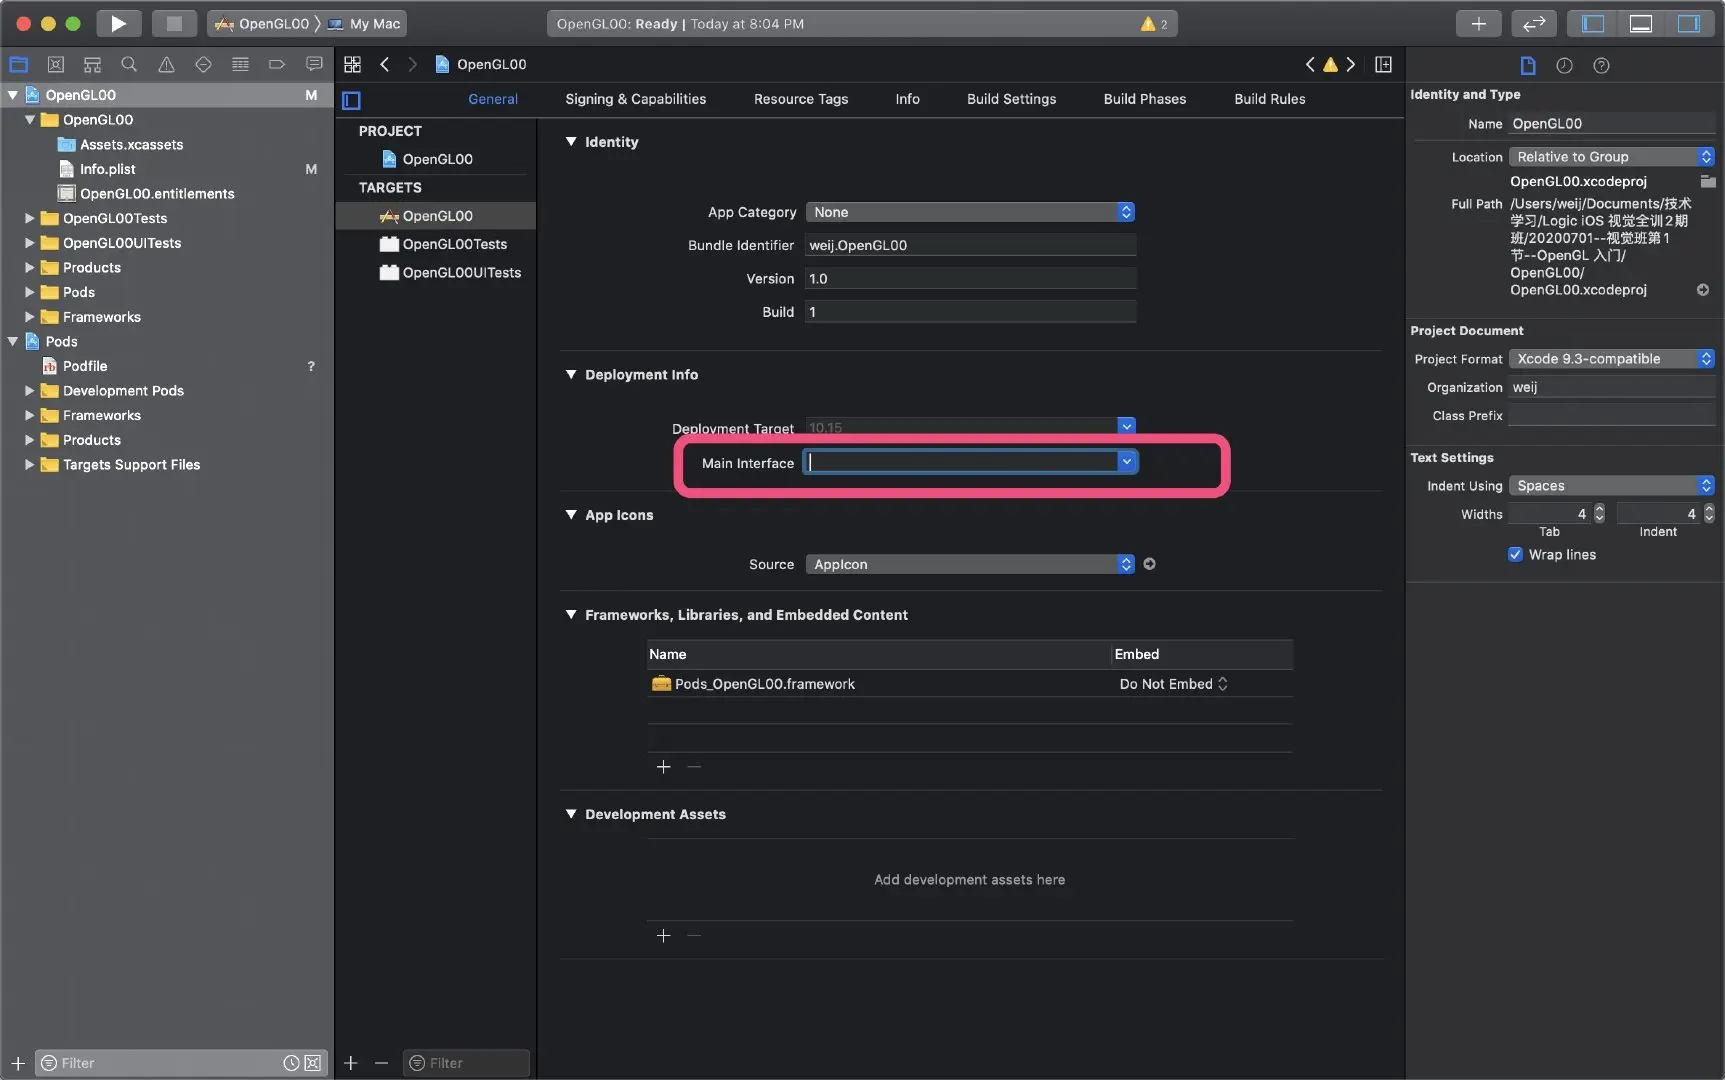Go back in editor history
Screen dimensions: 1725x1080
point(384,64)
